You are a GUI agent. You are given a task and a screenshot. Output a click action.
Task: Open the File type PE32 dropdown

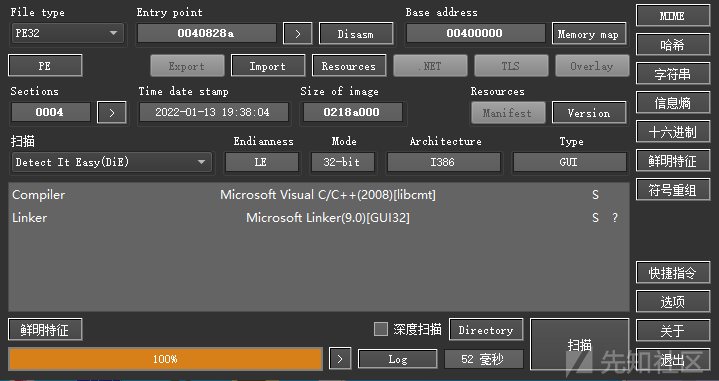[x=67, y=33]
